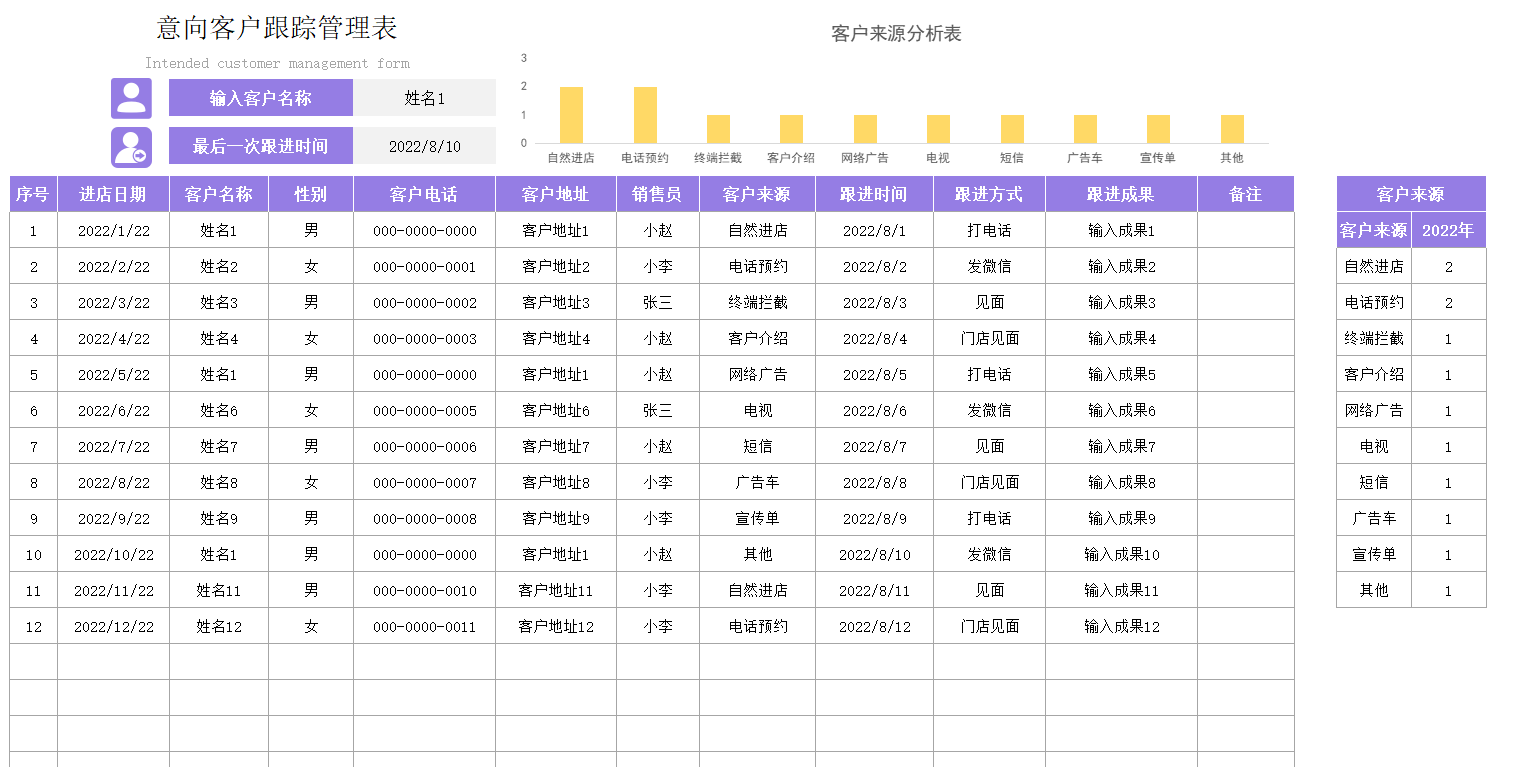Viewport: 1530px width, 767px height.
Task: Select the source cell 网络广告 in row 5
Action: click(757, 374)
